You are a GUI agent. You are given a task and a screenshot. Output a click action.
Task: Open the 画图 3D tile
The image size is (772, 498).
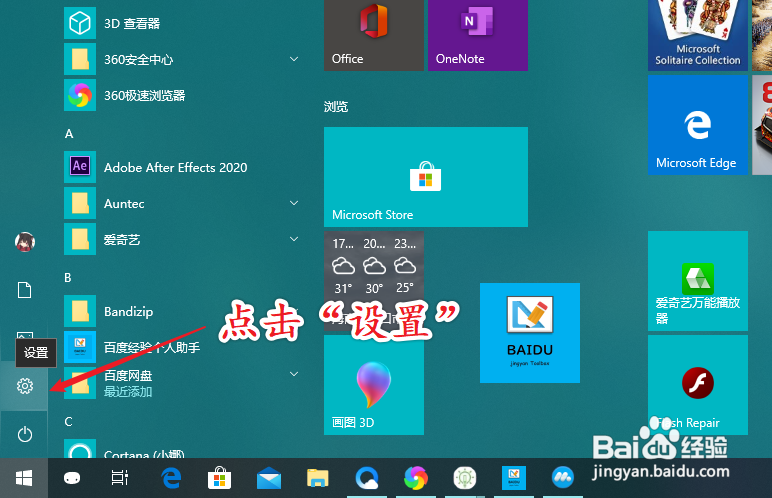coord(374,385)
